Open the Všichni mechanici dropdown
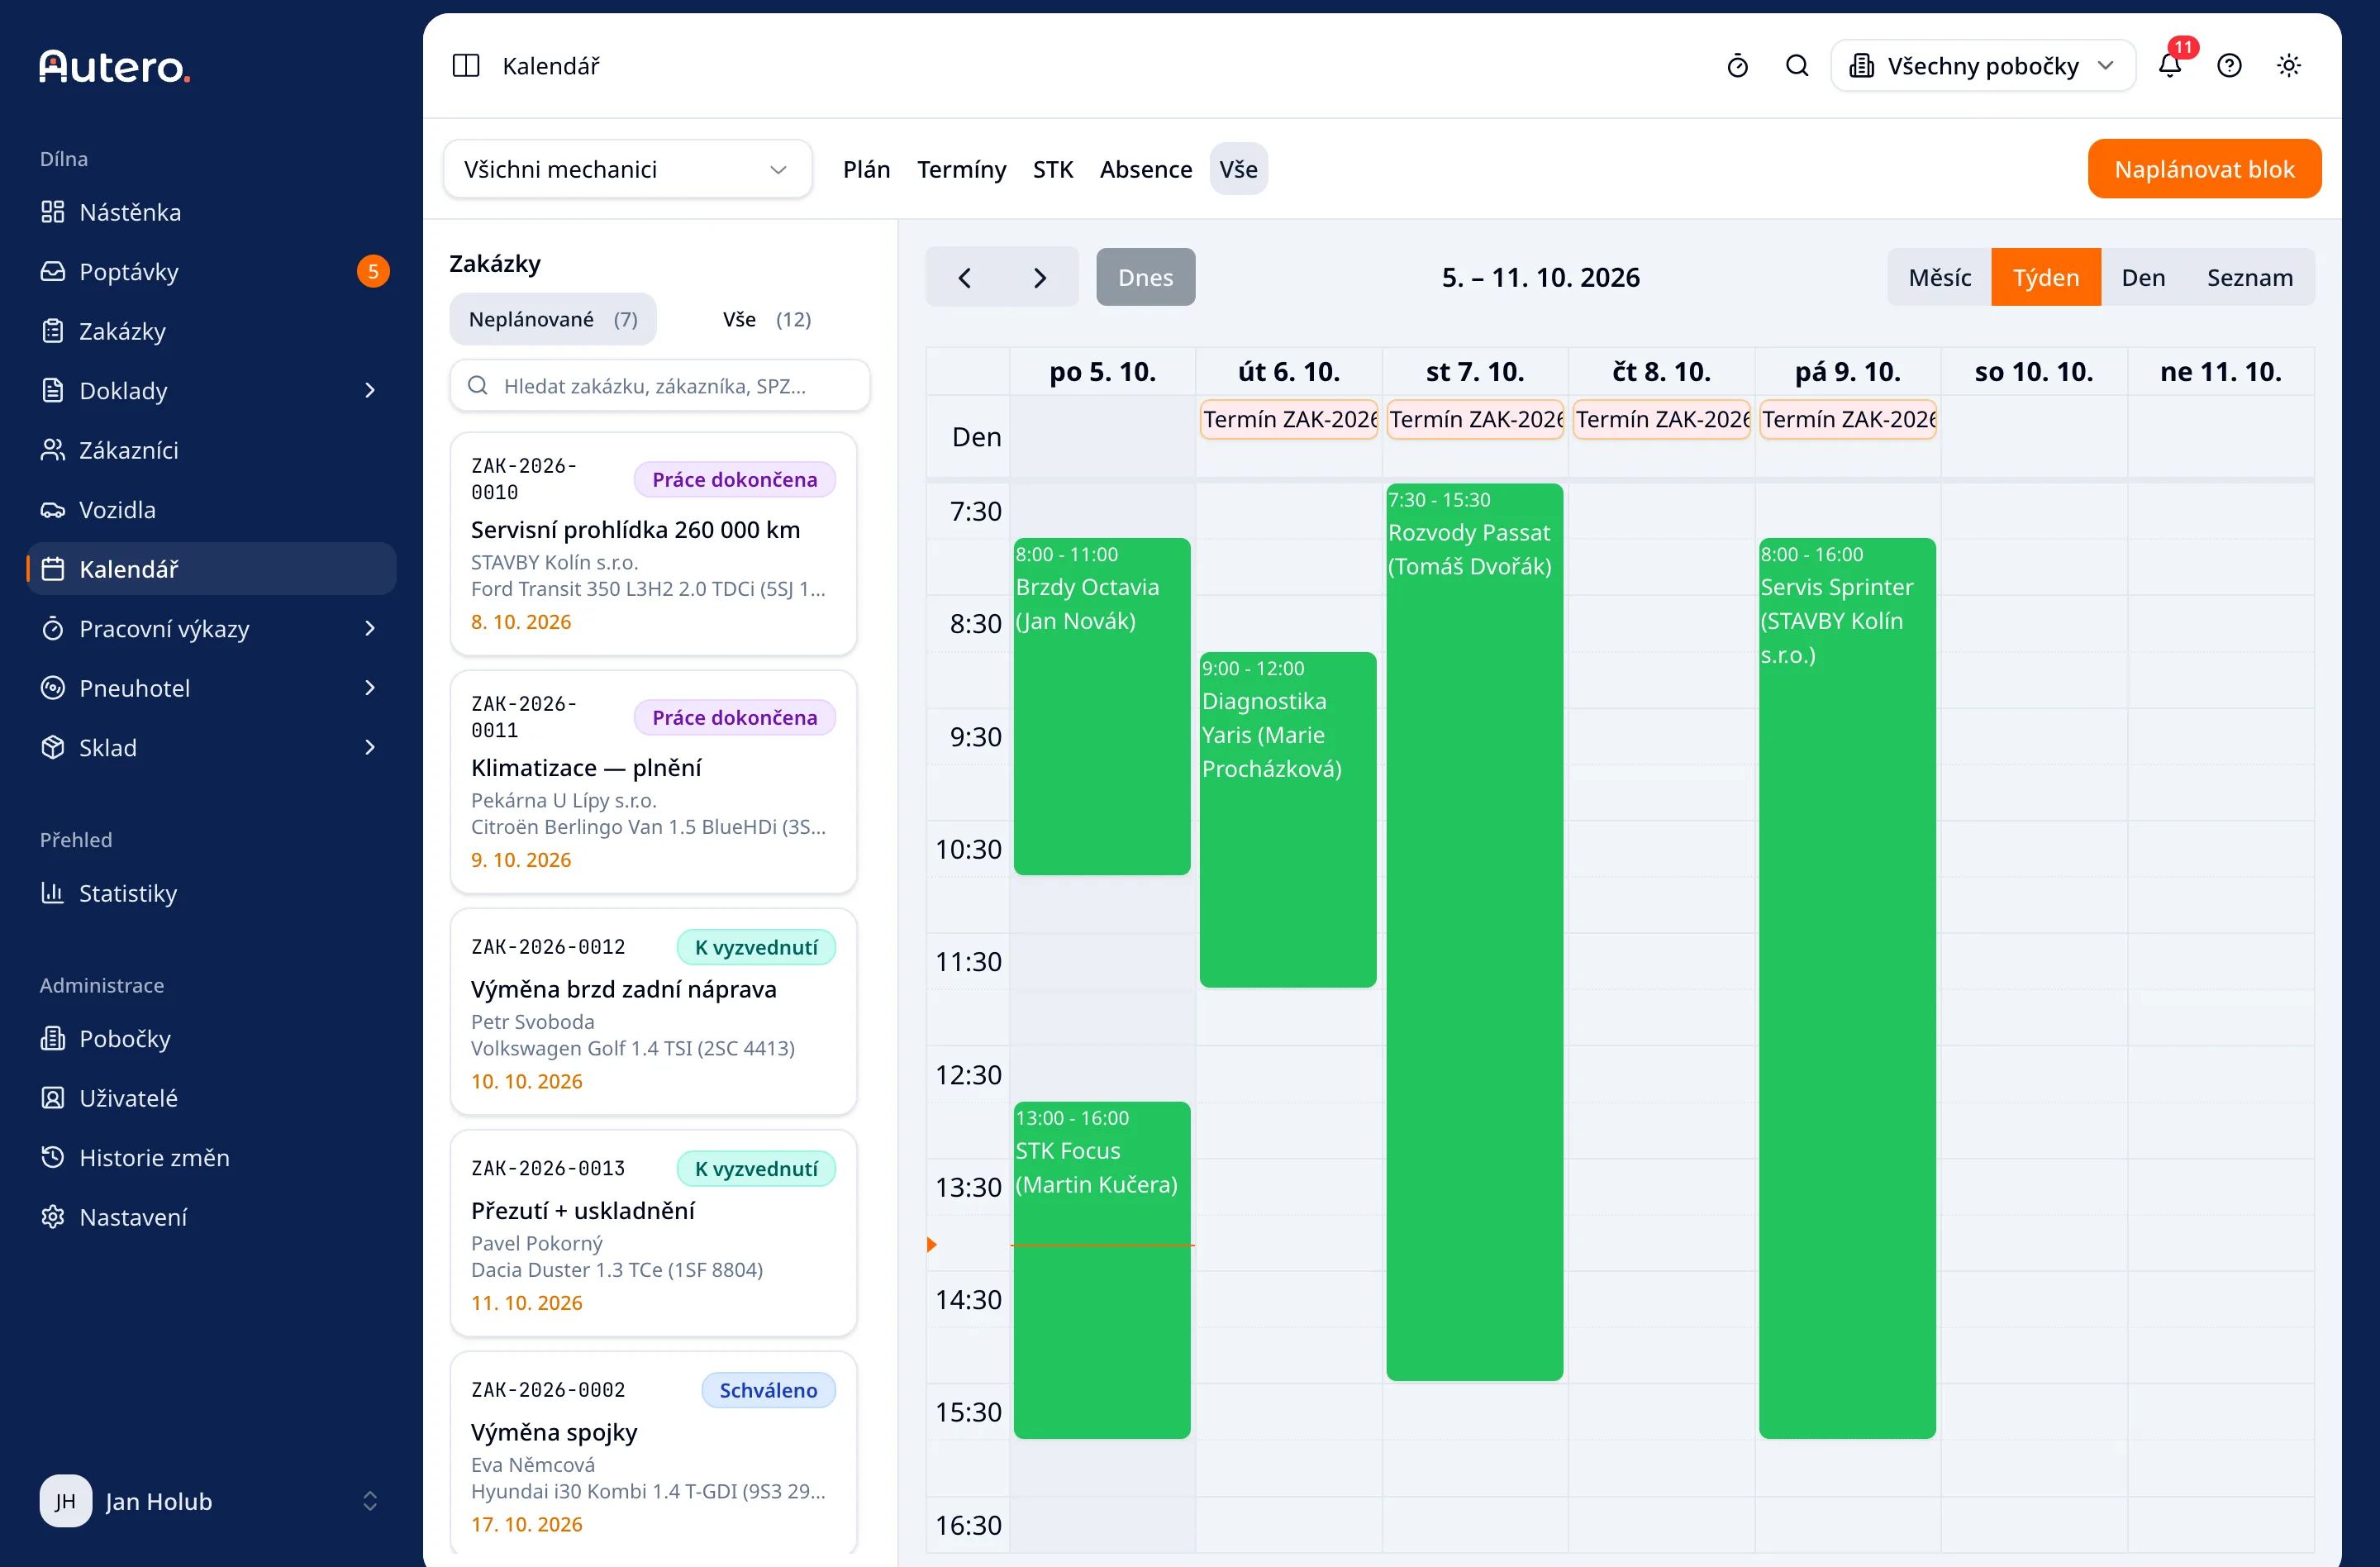The width and height of the screenshot is (2380, 1567). [627, 169]
